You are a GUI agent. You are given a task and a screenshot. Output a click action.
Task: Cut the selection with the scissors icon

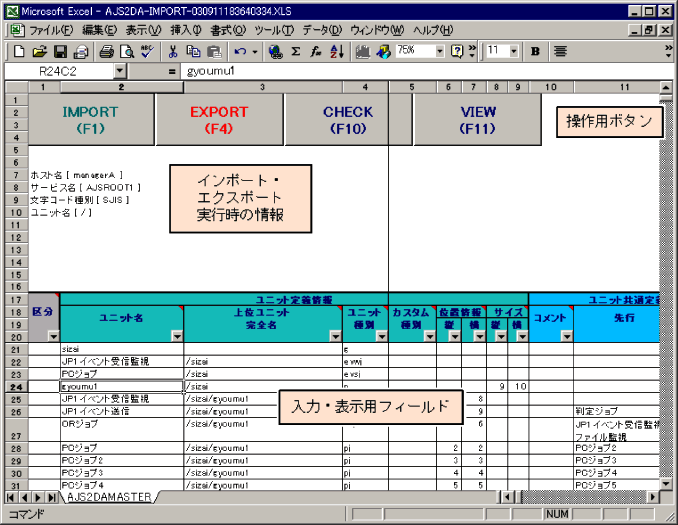click(173, 51)
